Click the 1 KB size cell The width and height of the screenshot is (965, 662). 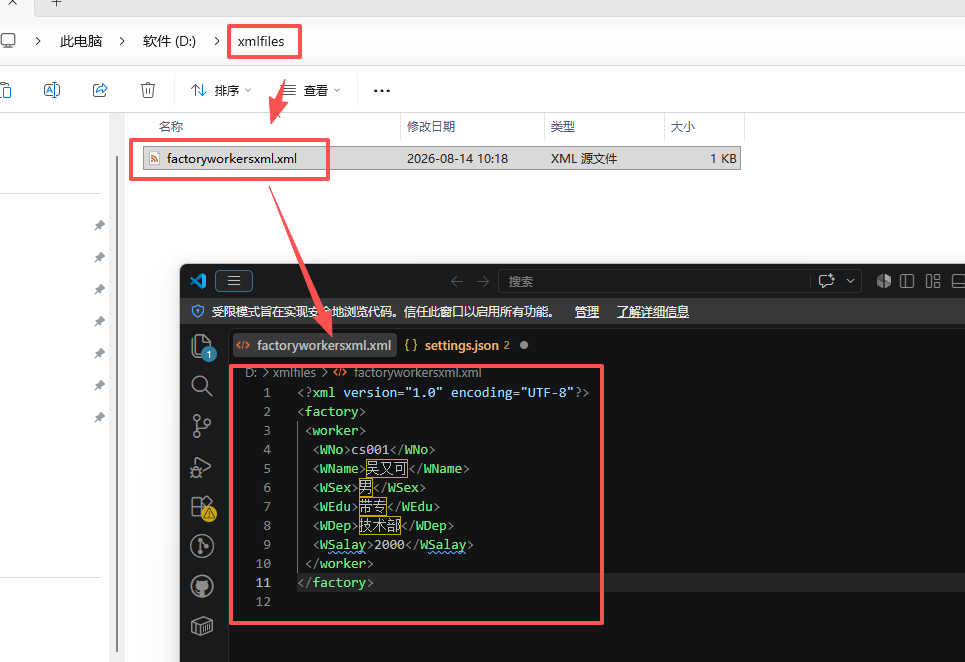tap(723, 158)
